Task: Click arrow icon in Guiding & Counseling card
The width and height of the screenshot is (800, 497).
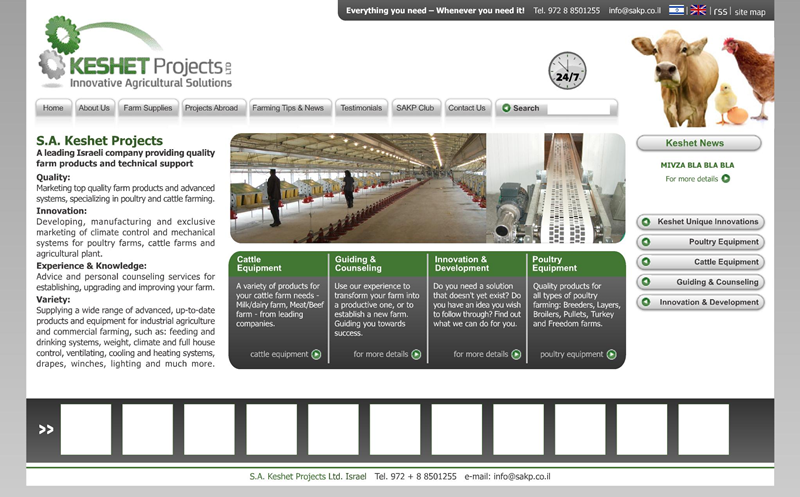Action: click(x=416, y=354)
